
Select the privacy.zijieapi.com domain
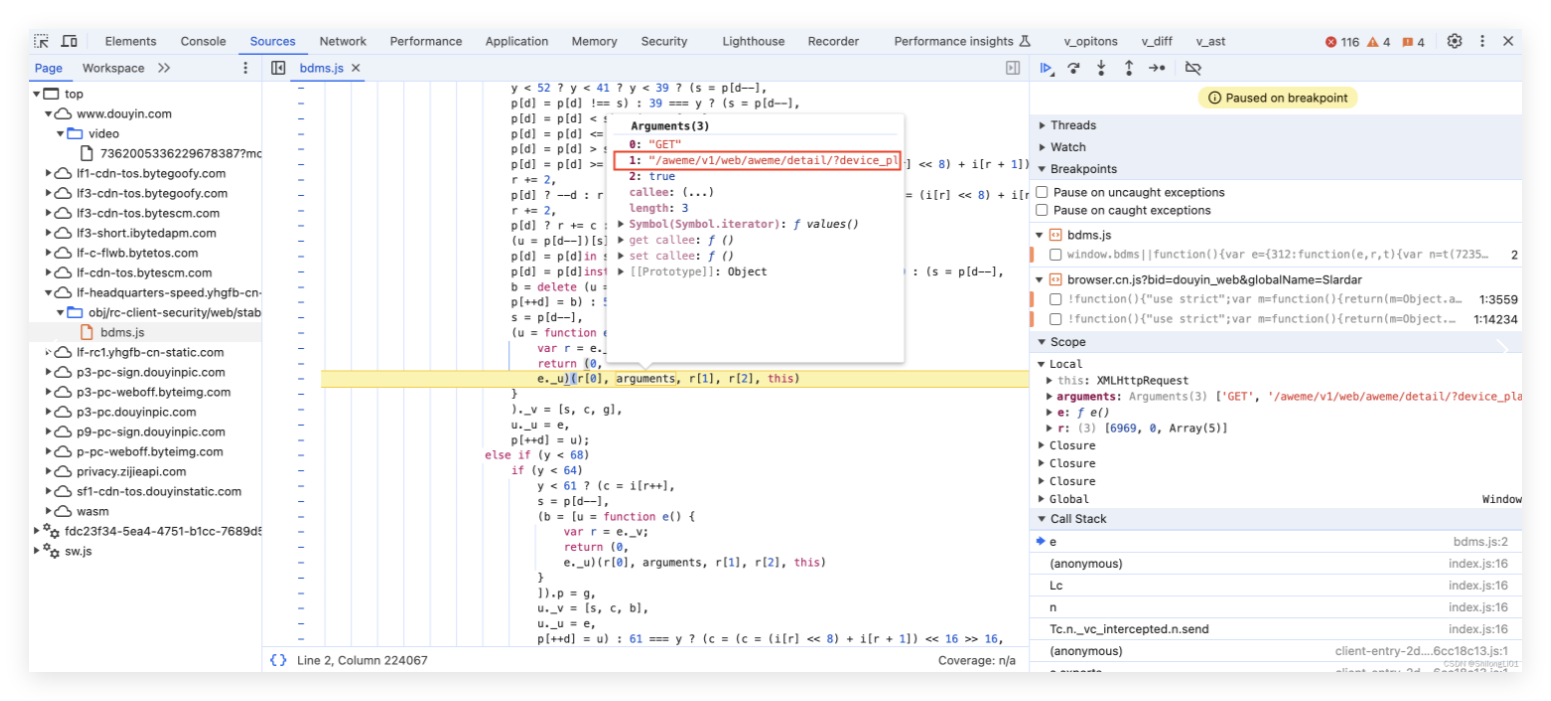click(x=131, y=471)
